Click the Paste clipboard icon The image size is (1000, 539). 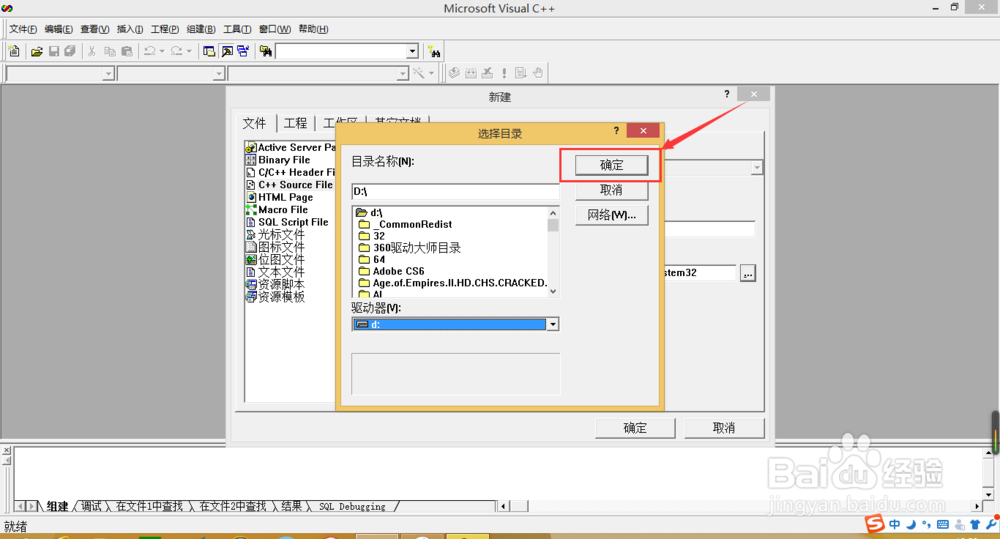pyautogui.click(x=127, y=51)
